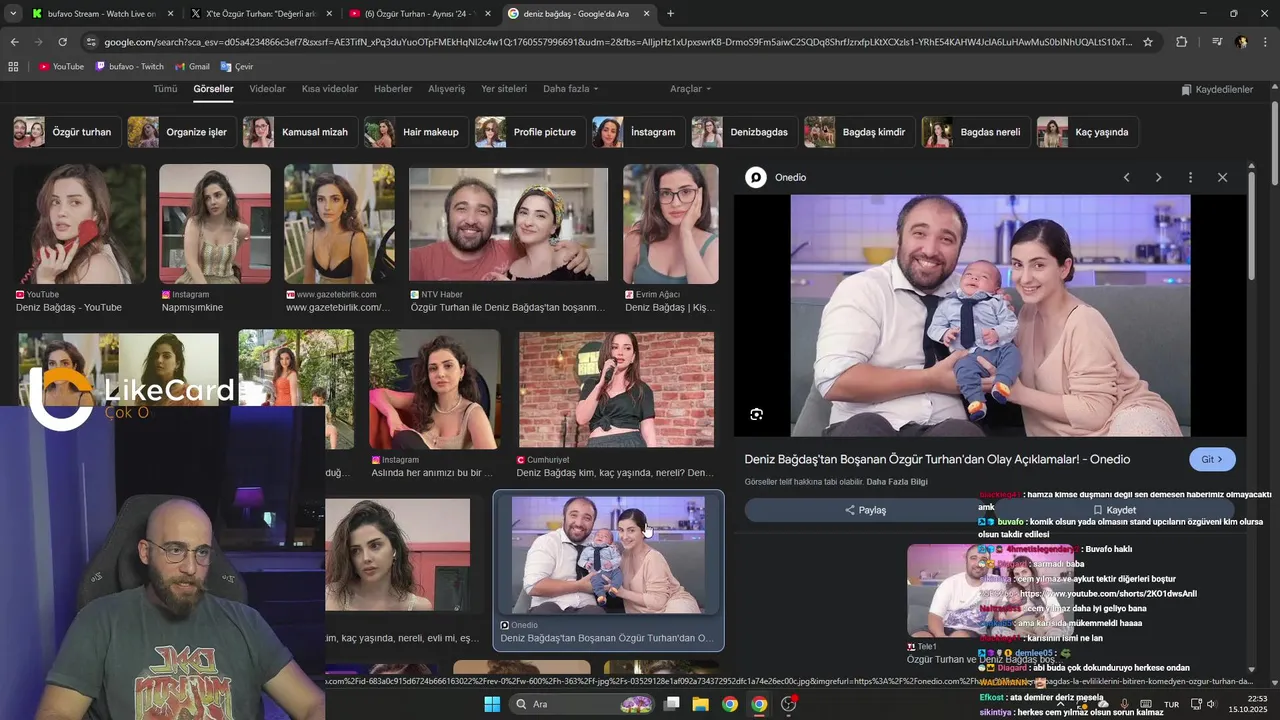
Task: Open the browser extensions puzzle icon
Action: (x=1182, y=42)
